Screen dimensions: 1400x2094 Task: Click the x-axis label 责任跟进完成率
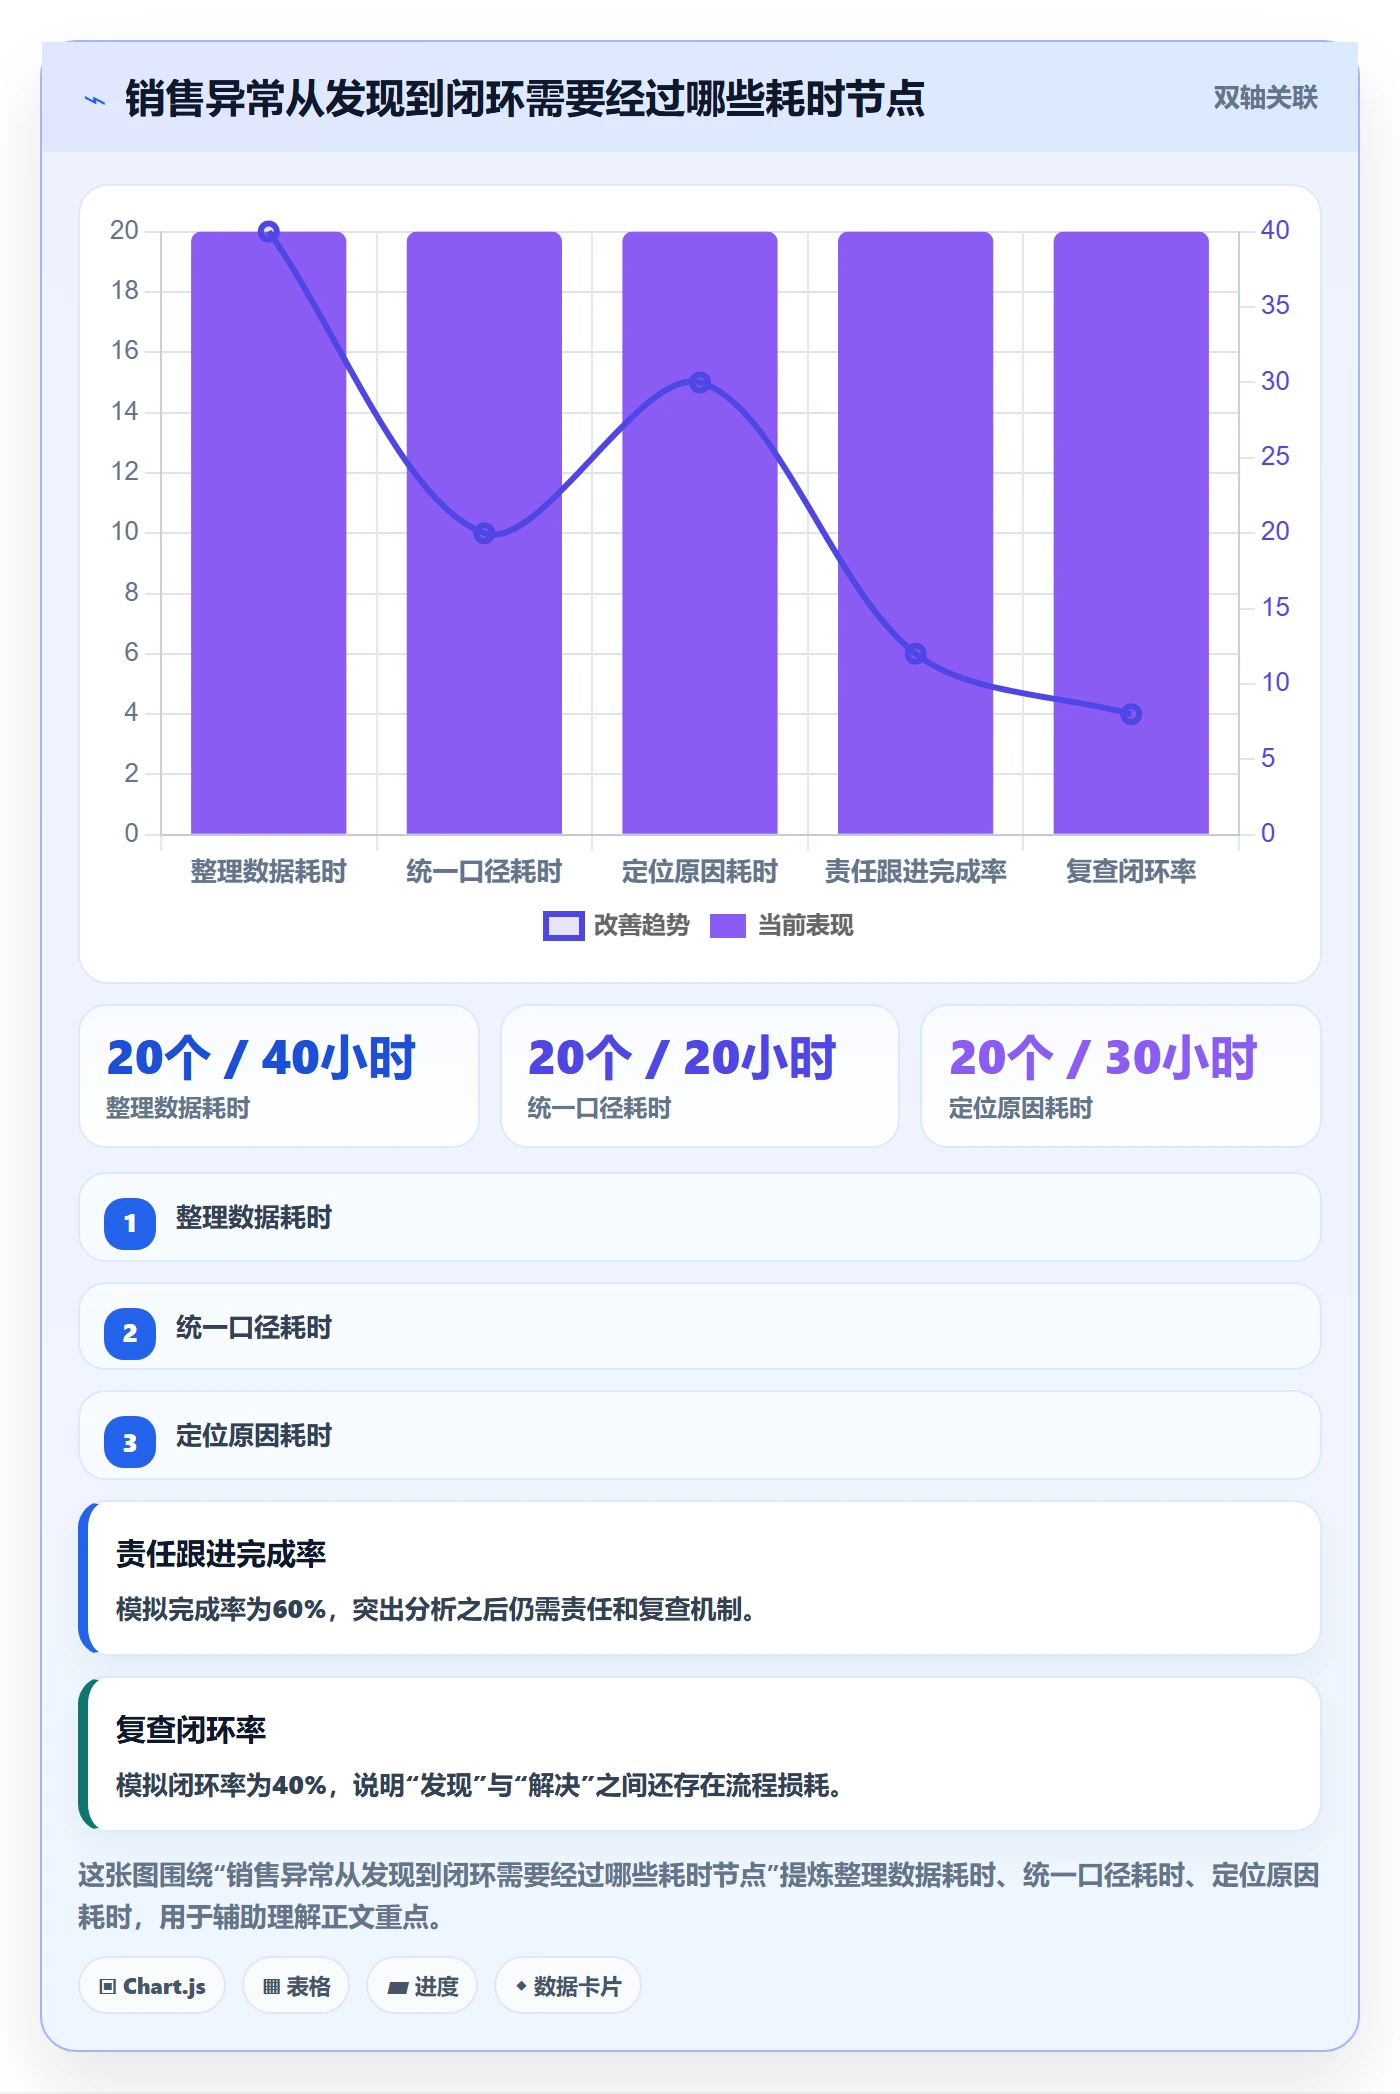(915, 872)
